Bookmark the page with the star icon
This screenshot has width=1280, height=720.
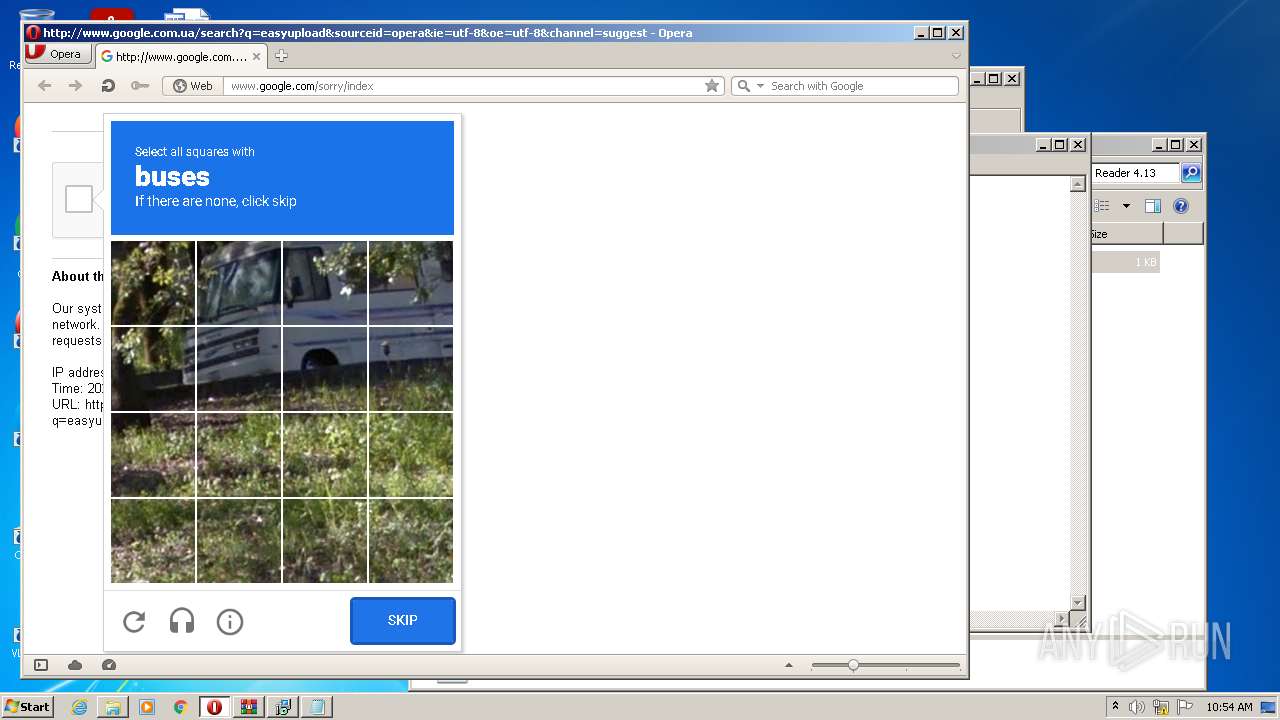712,86
